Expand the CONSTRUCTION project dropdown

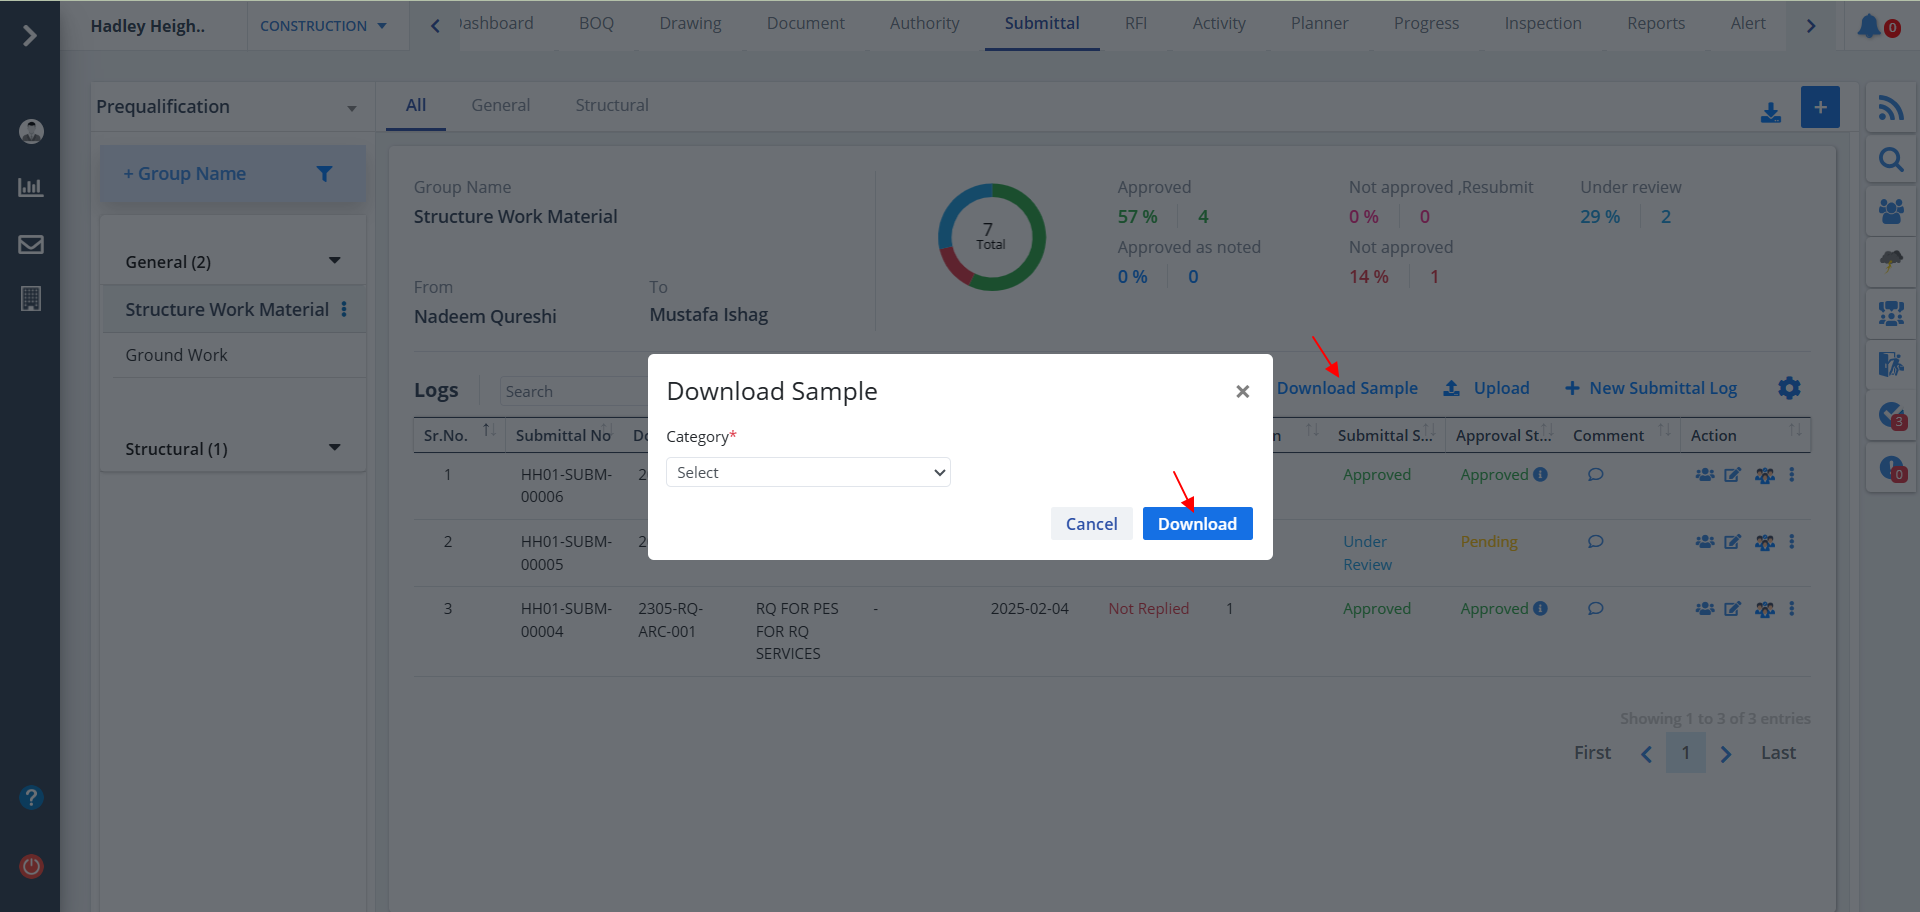[x=323, y=26]
